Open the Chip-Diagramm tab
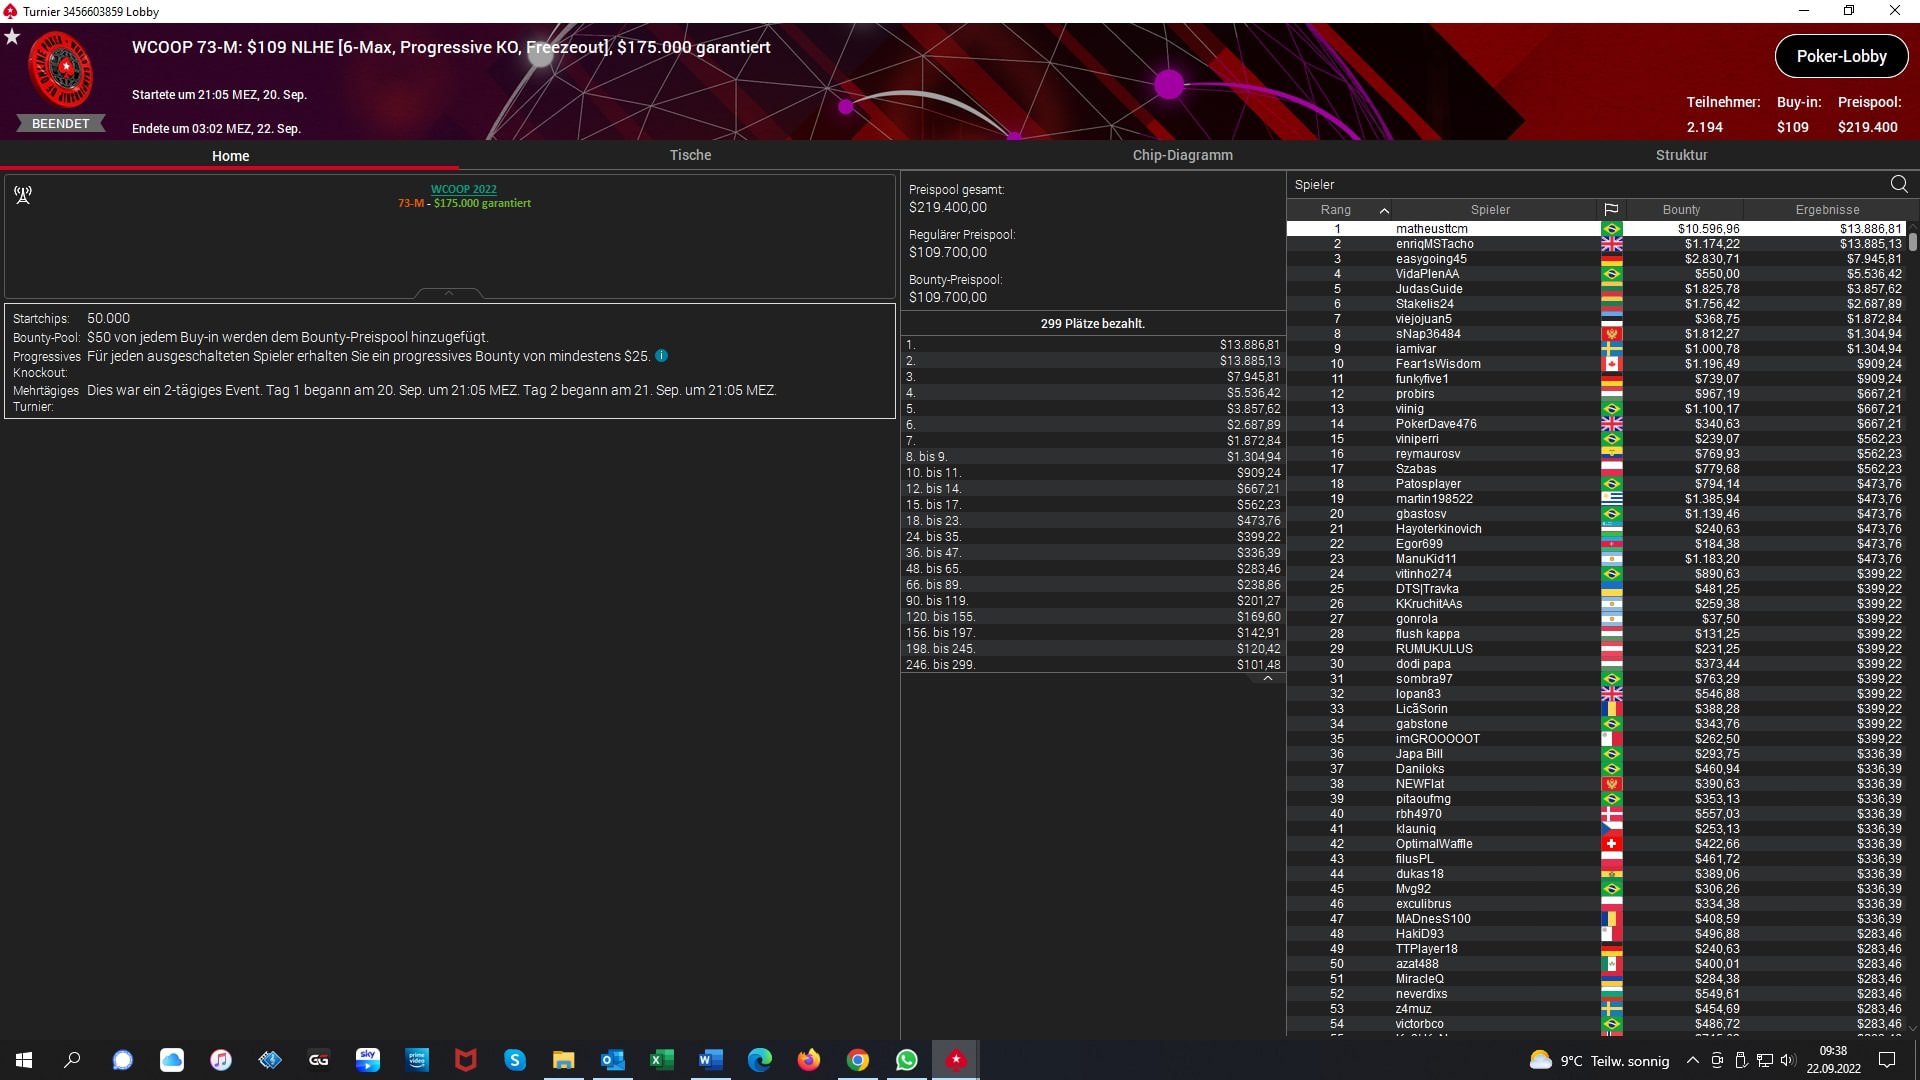The image size is (1920, 1080). pyautogui.click(x=1182, y=155)
